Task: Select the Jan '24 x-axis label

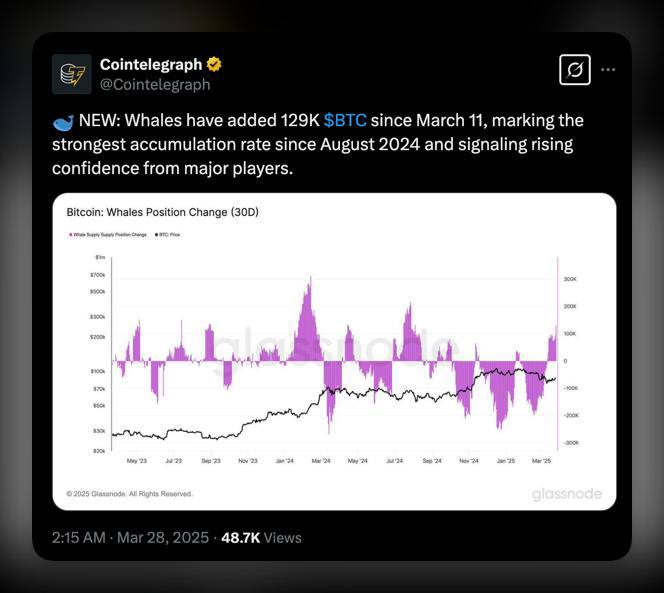Action: click(x=284, y=461)
